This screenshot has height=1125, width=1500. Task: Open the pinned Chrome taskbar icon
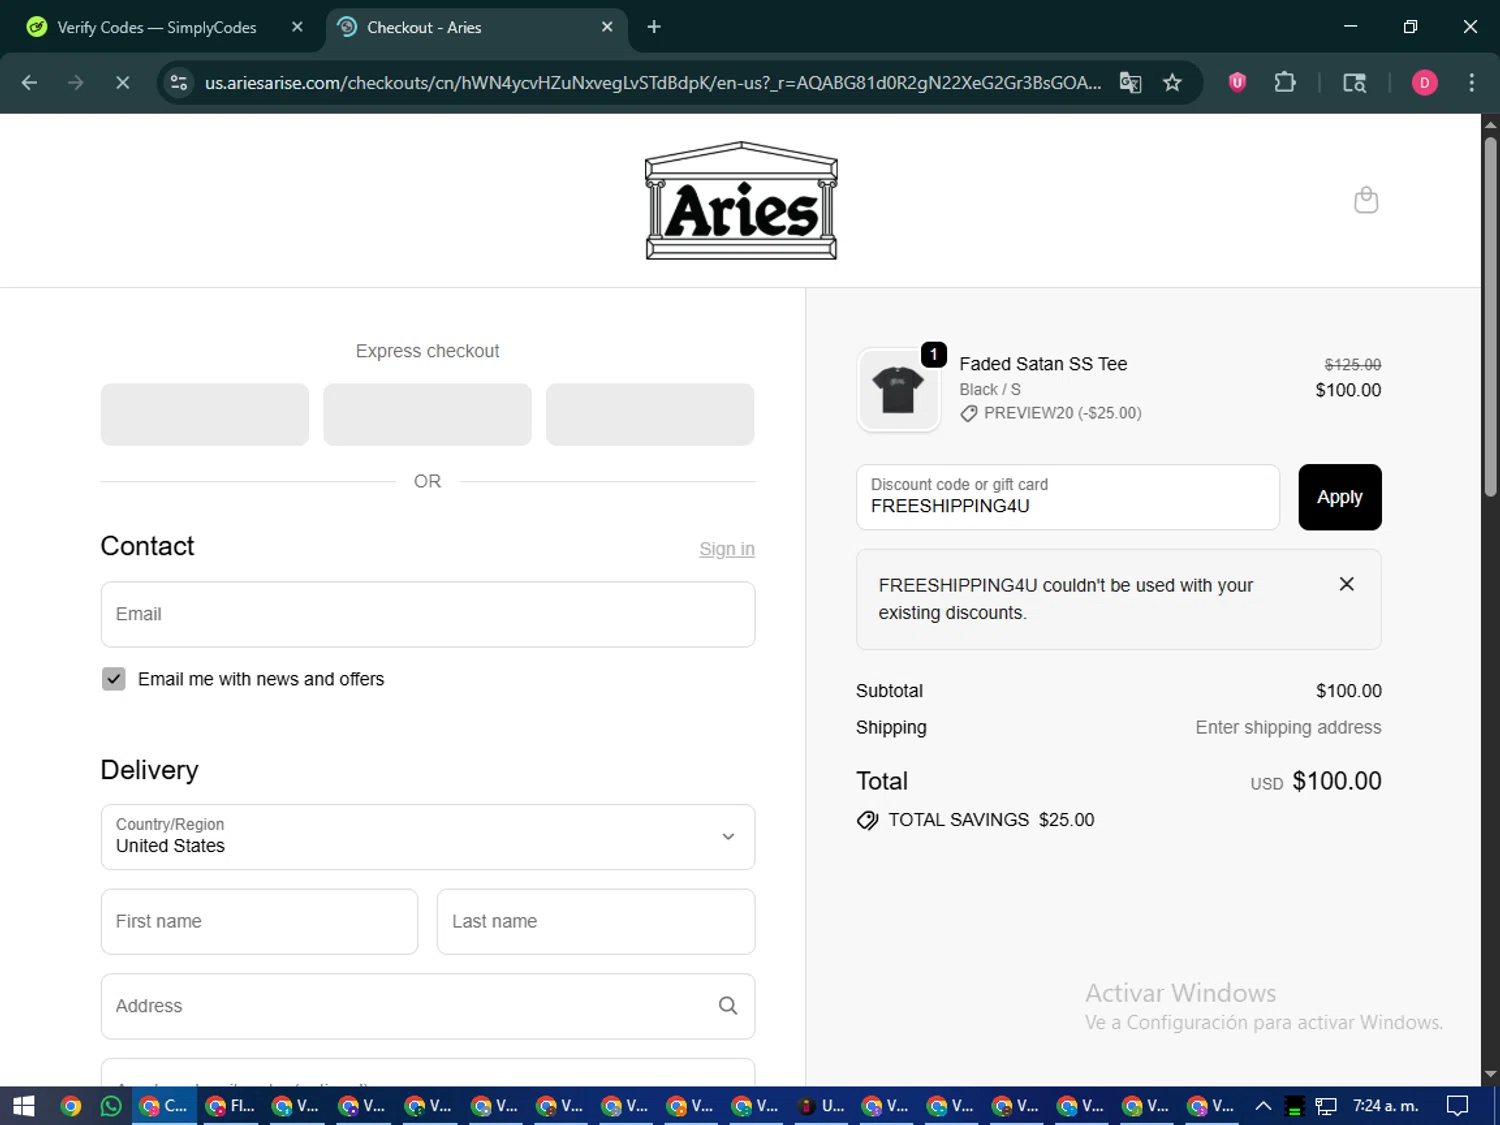point(70,1106)
